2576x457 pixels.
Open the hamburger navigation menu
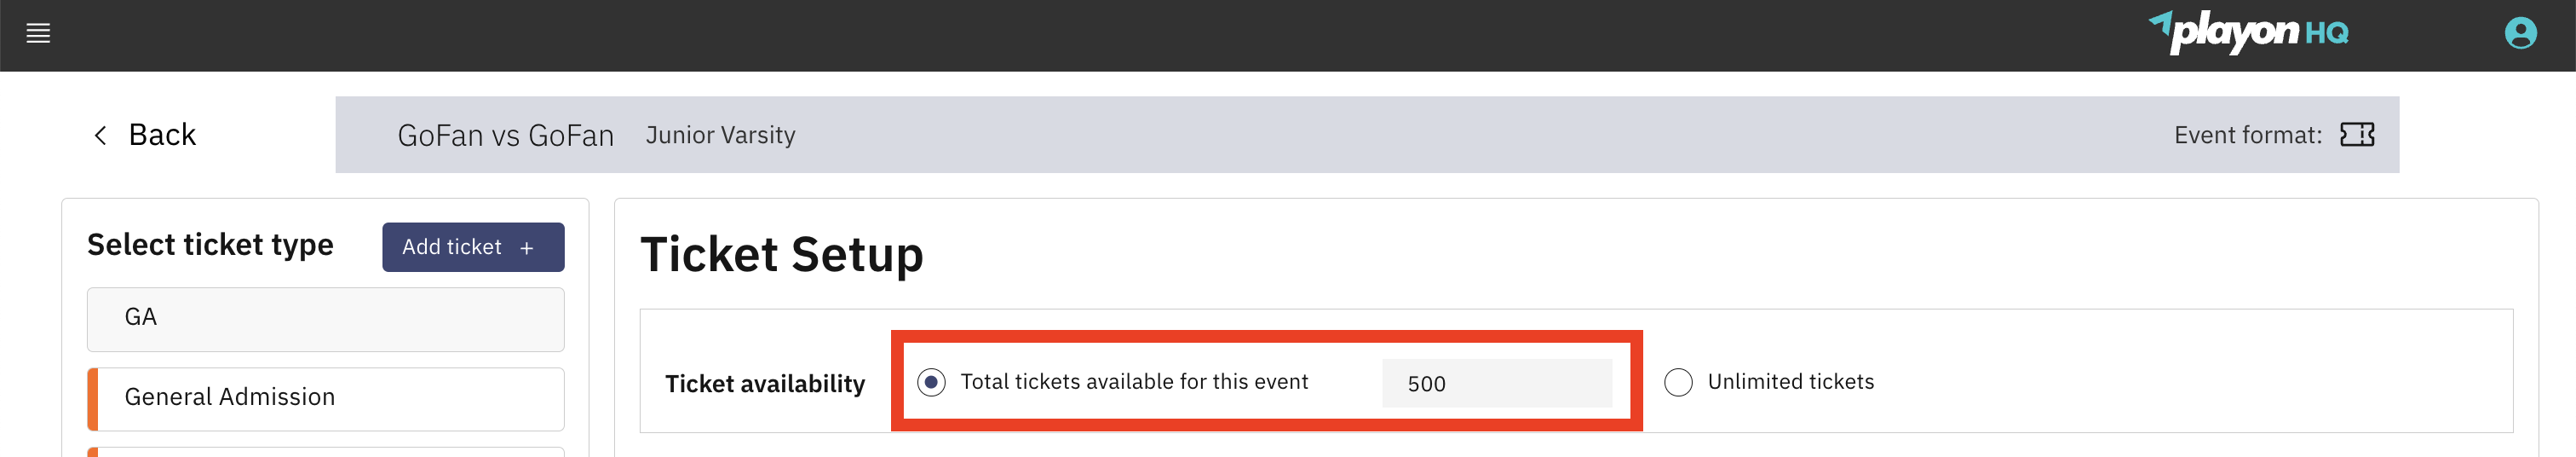38,34
